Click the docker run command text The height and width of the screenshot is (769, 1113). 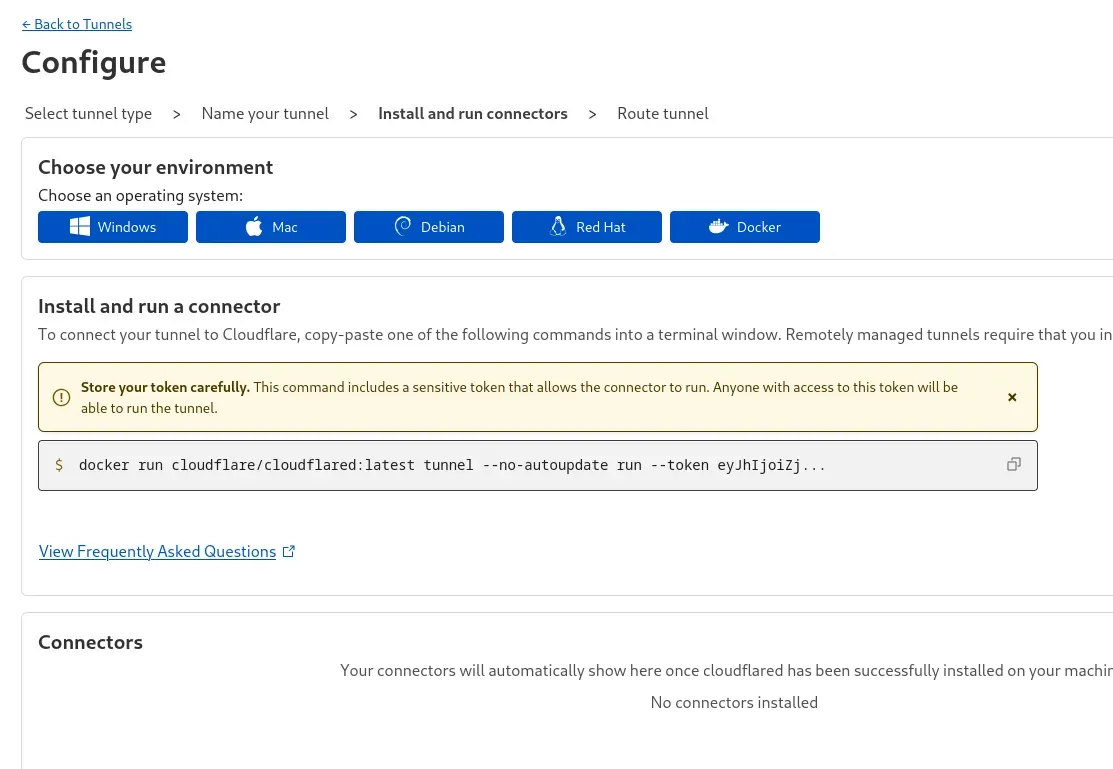pyautogui.click(x=452, y=465)
